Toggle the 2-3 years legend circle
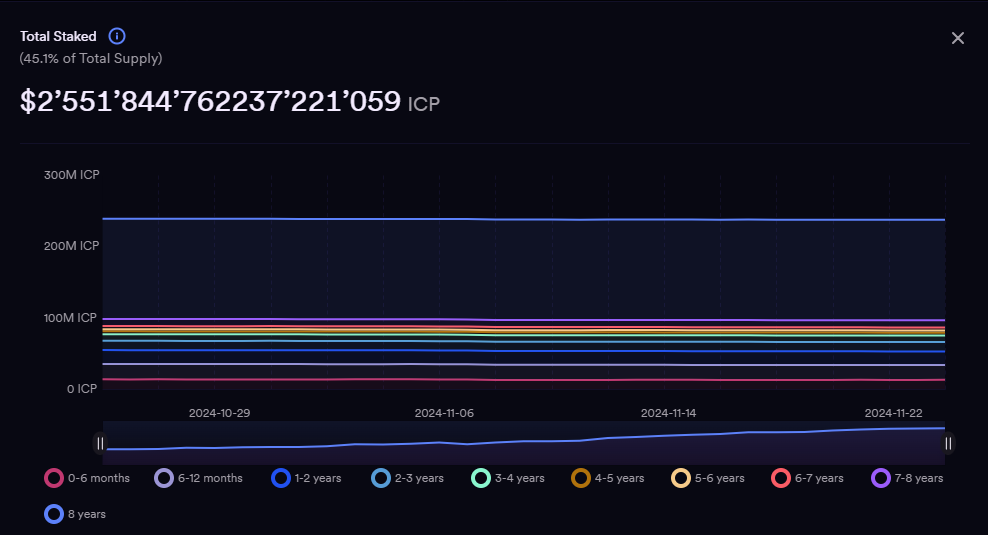 point(381,478)
